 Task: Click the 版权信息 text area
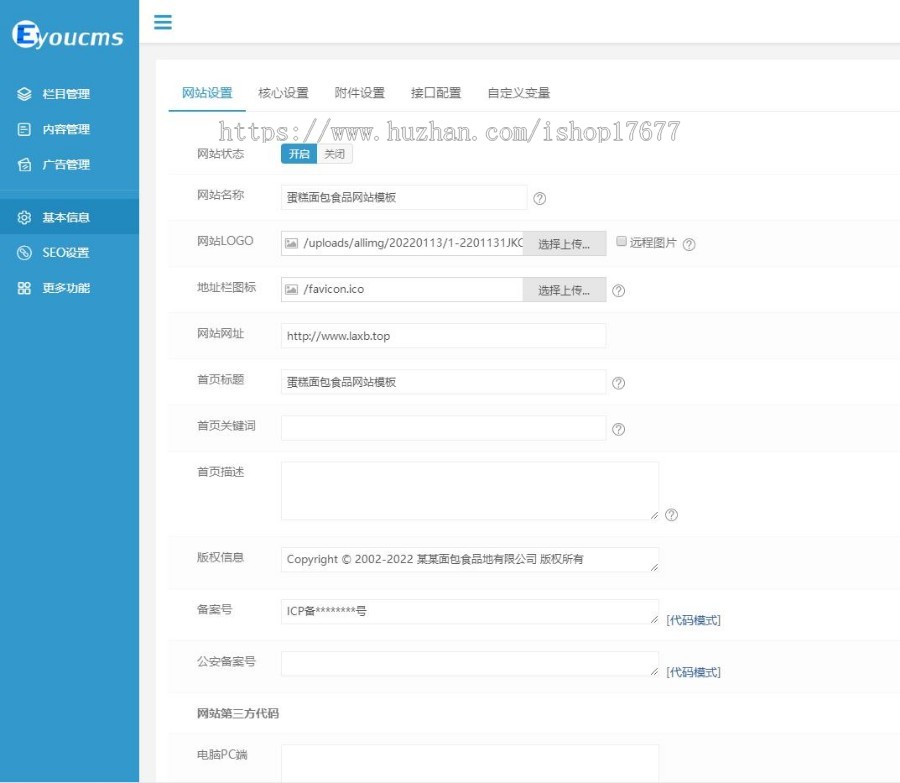[470, 560]
